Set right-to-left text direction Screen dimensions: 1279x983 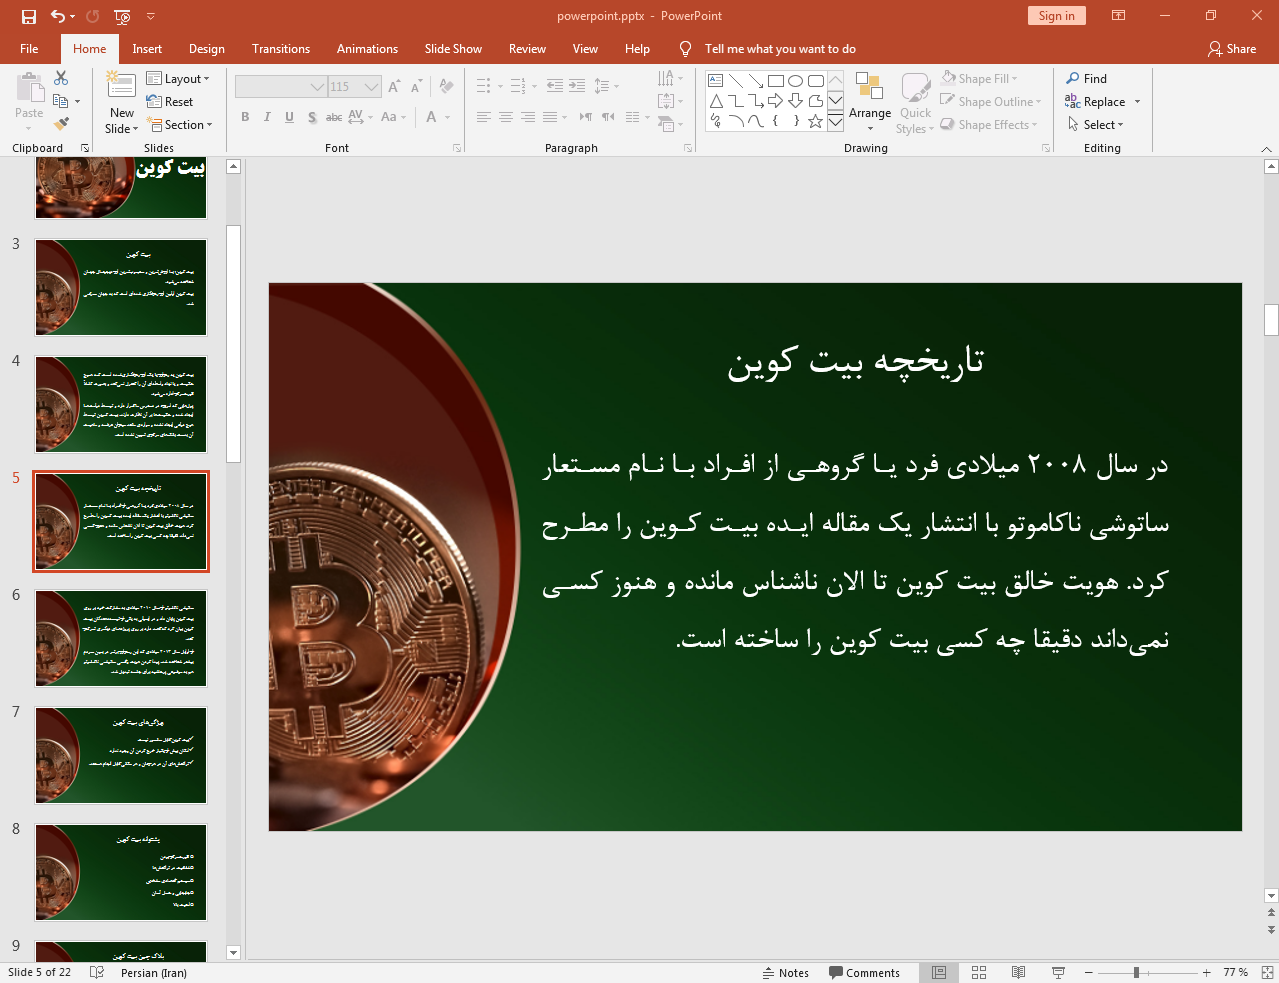[x=608, y=117]
